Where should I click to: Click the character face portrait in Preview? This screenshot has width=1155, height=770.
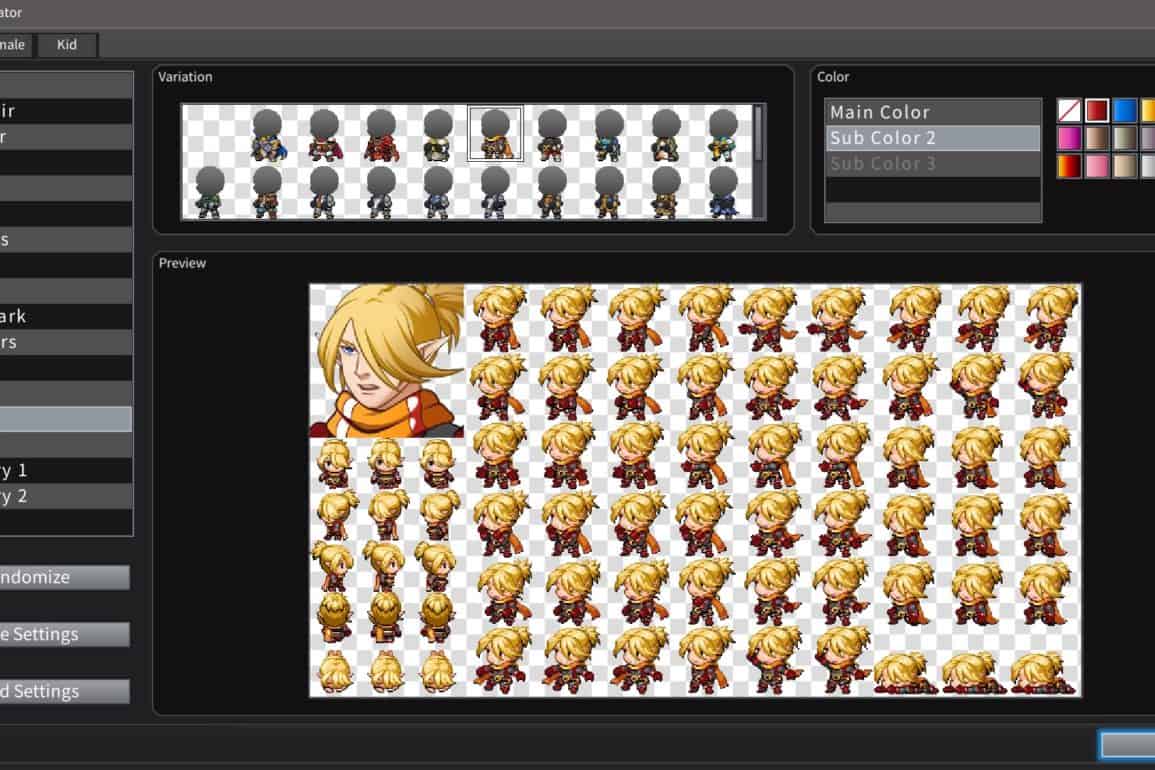[x=387, y=360]
